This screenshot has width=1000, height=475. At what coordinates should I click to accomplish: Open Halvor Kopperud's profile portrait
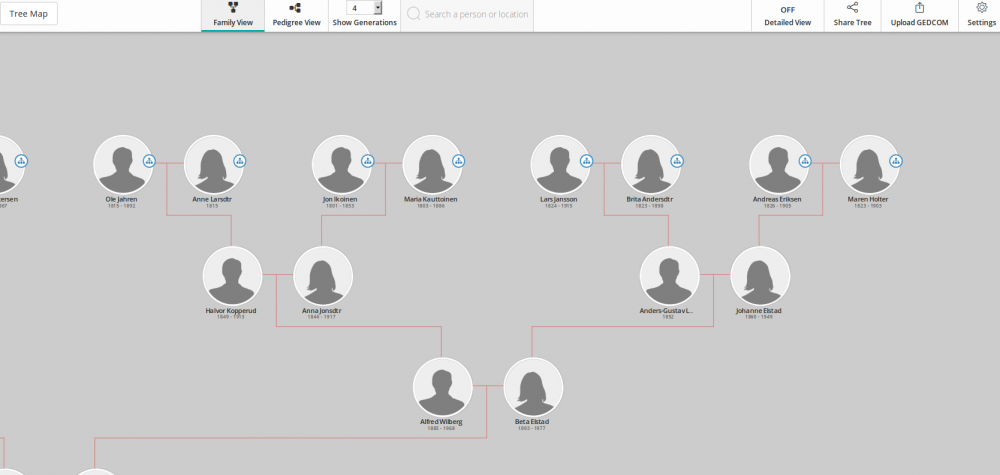232,276
